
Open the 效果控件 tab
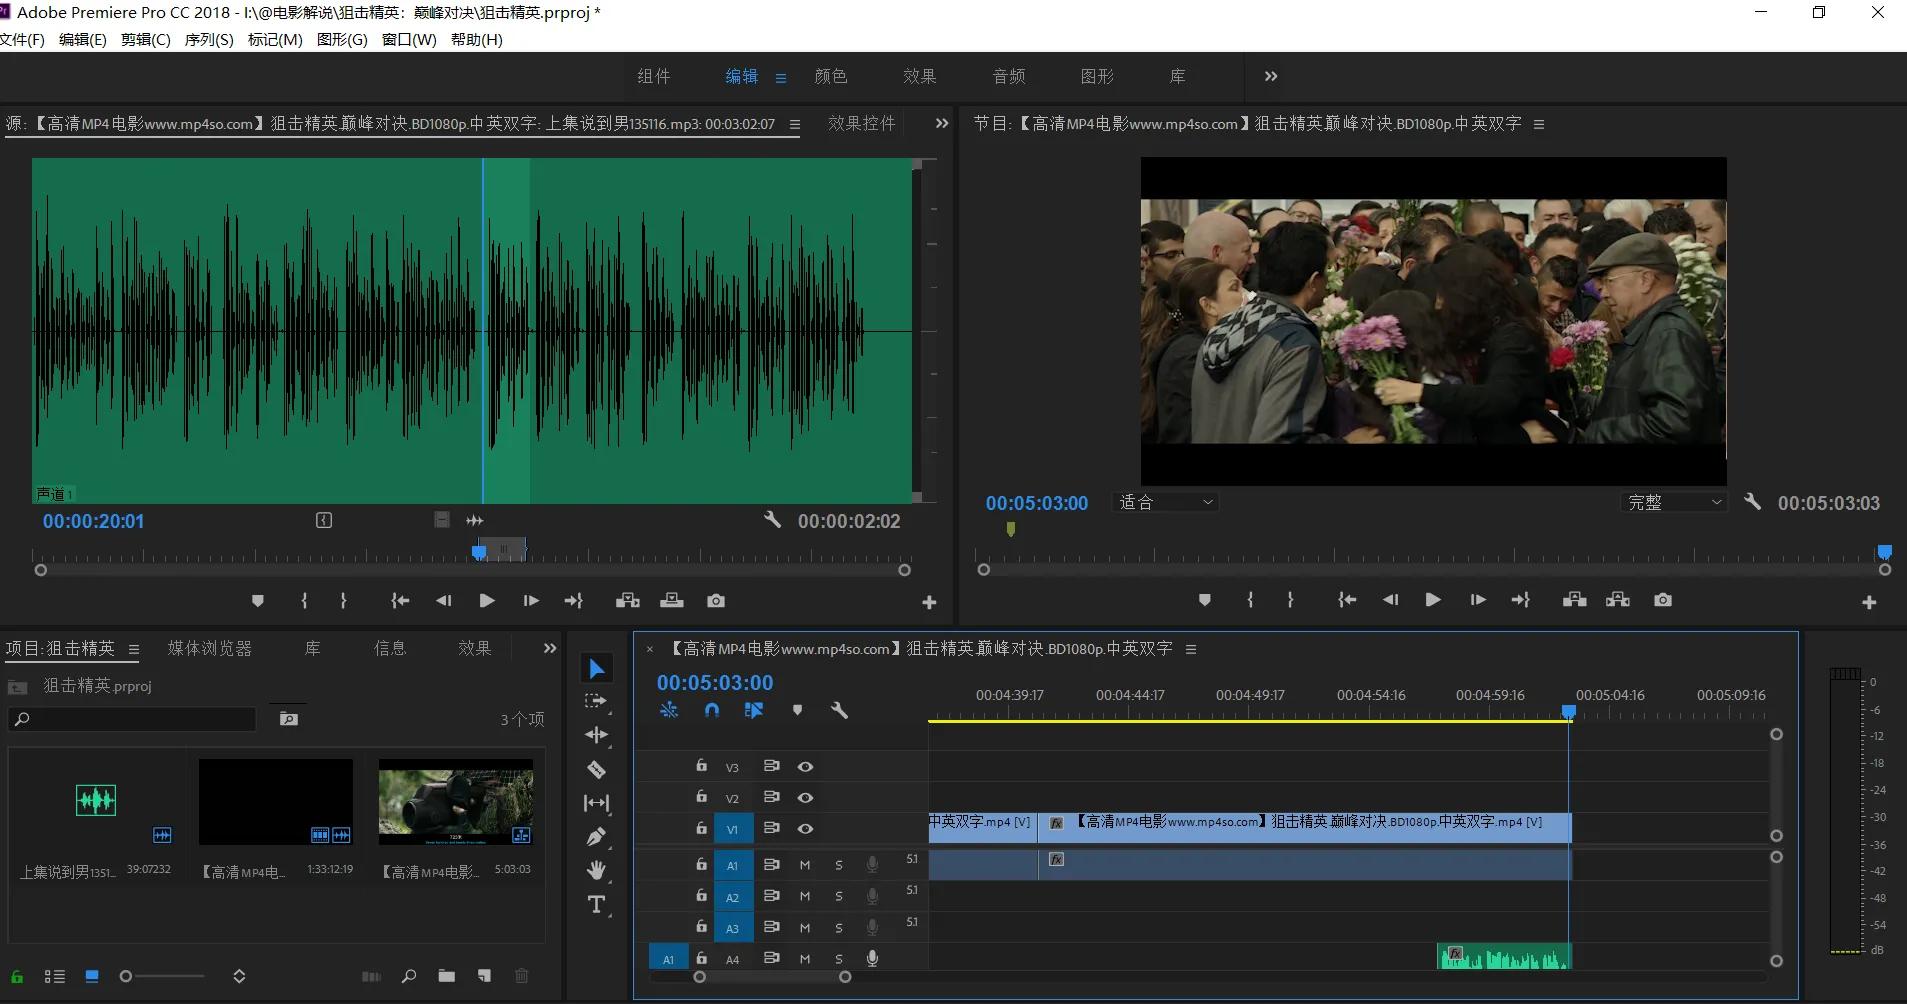(862, 123)
